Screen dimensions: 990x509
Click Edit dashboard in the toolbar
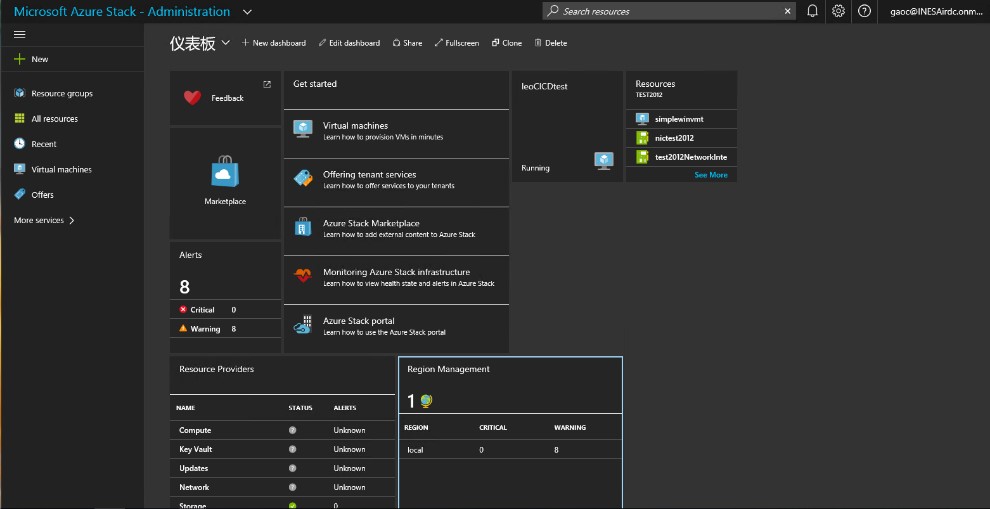pyautogui.click(x=349, y=43)
